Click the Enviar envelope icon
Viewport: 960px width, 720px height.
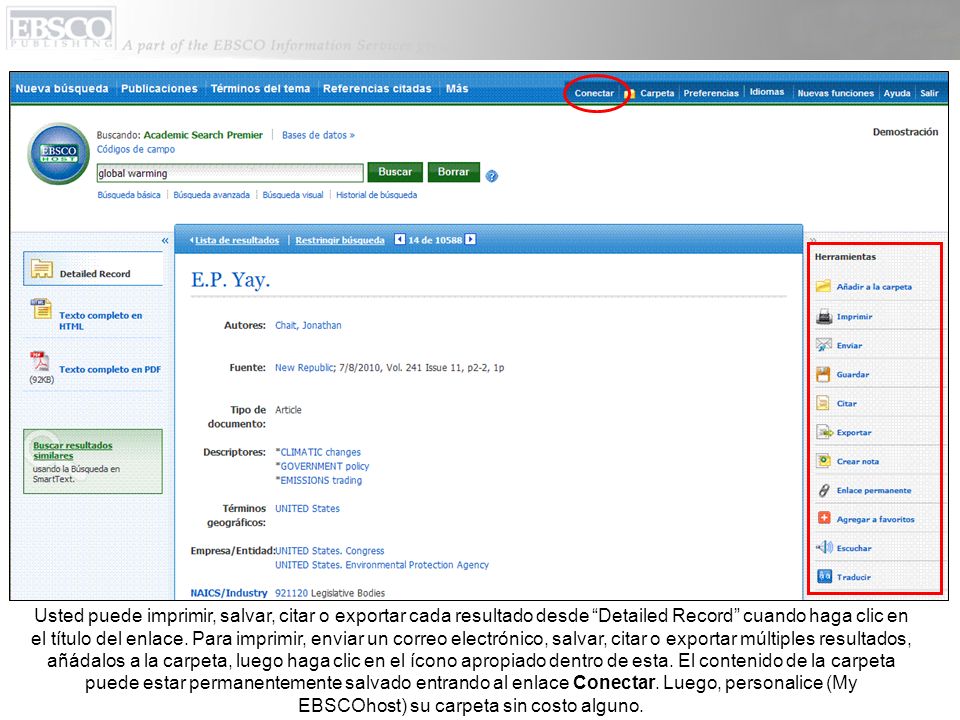(823, 345)
